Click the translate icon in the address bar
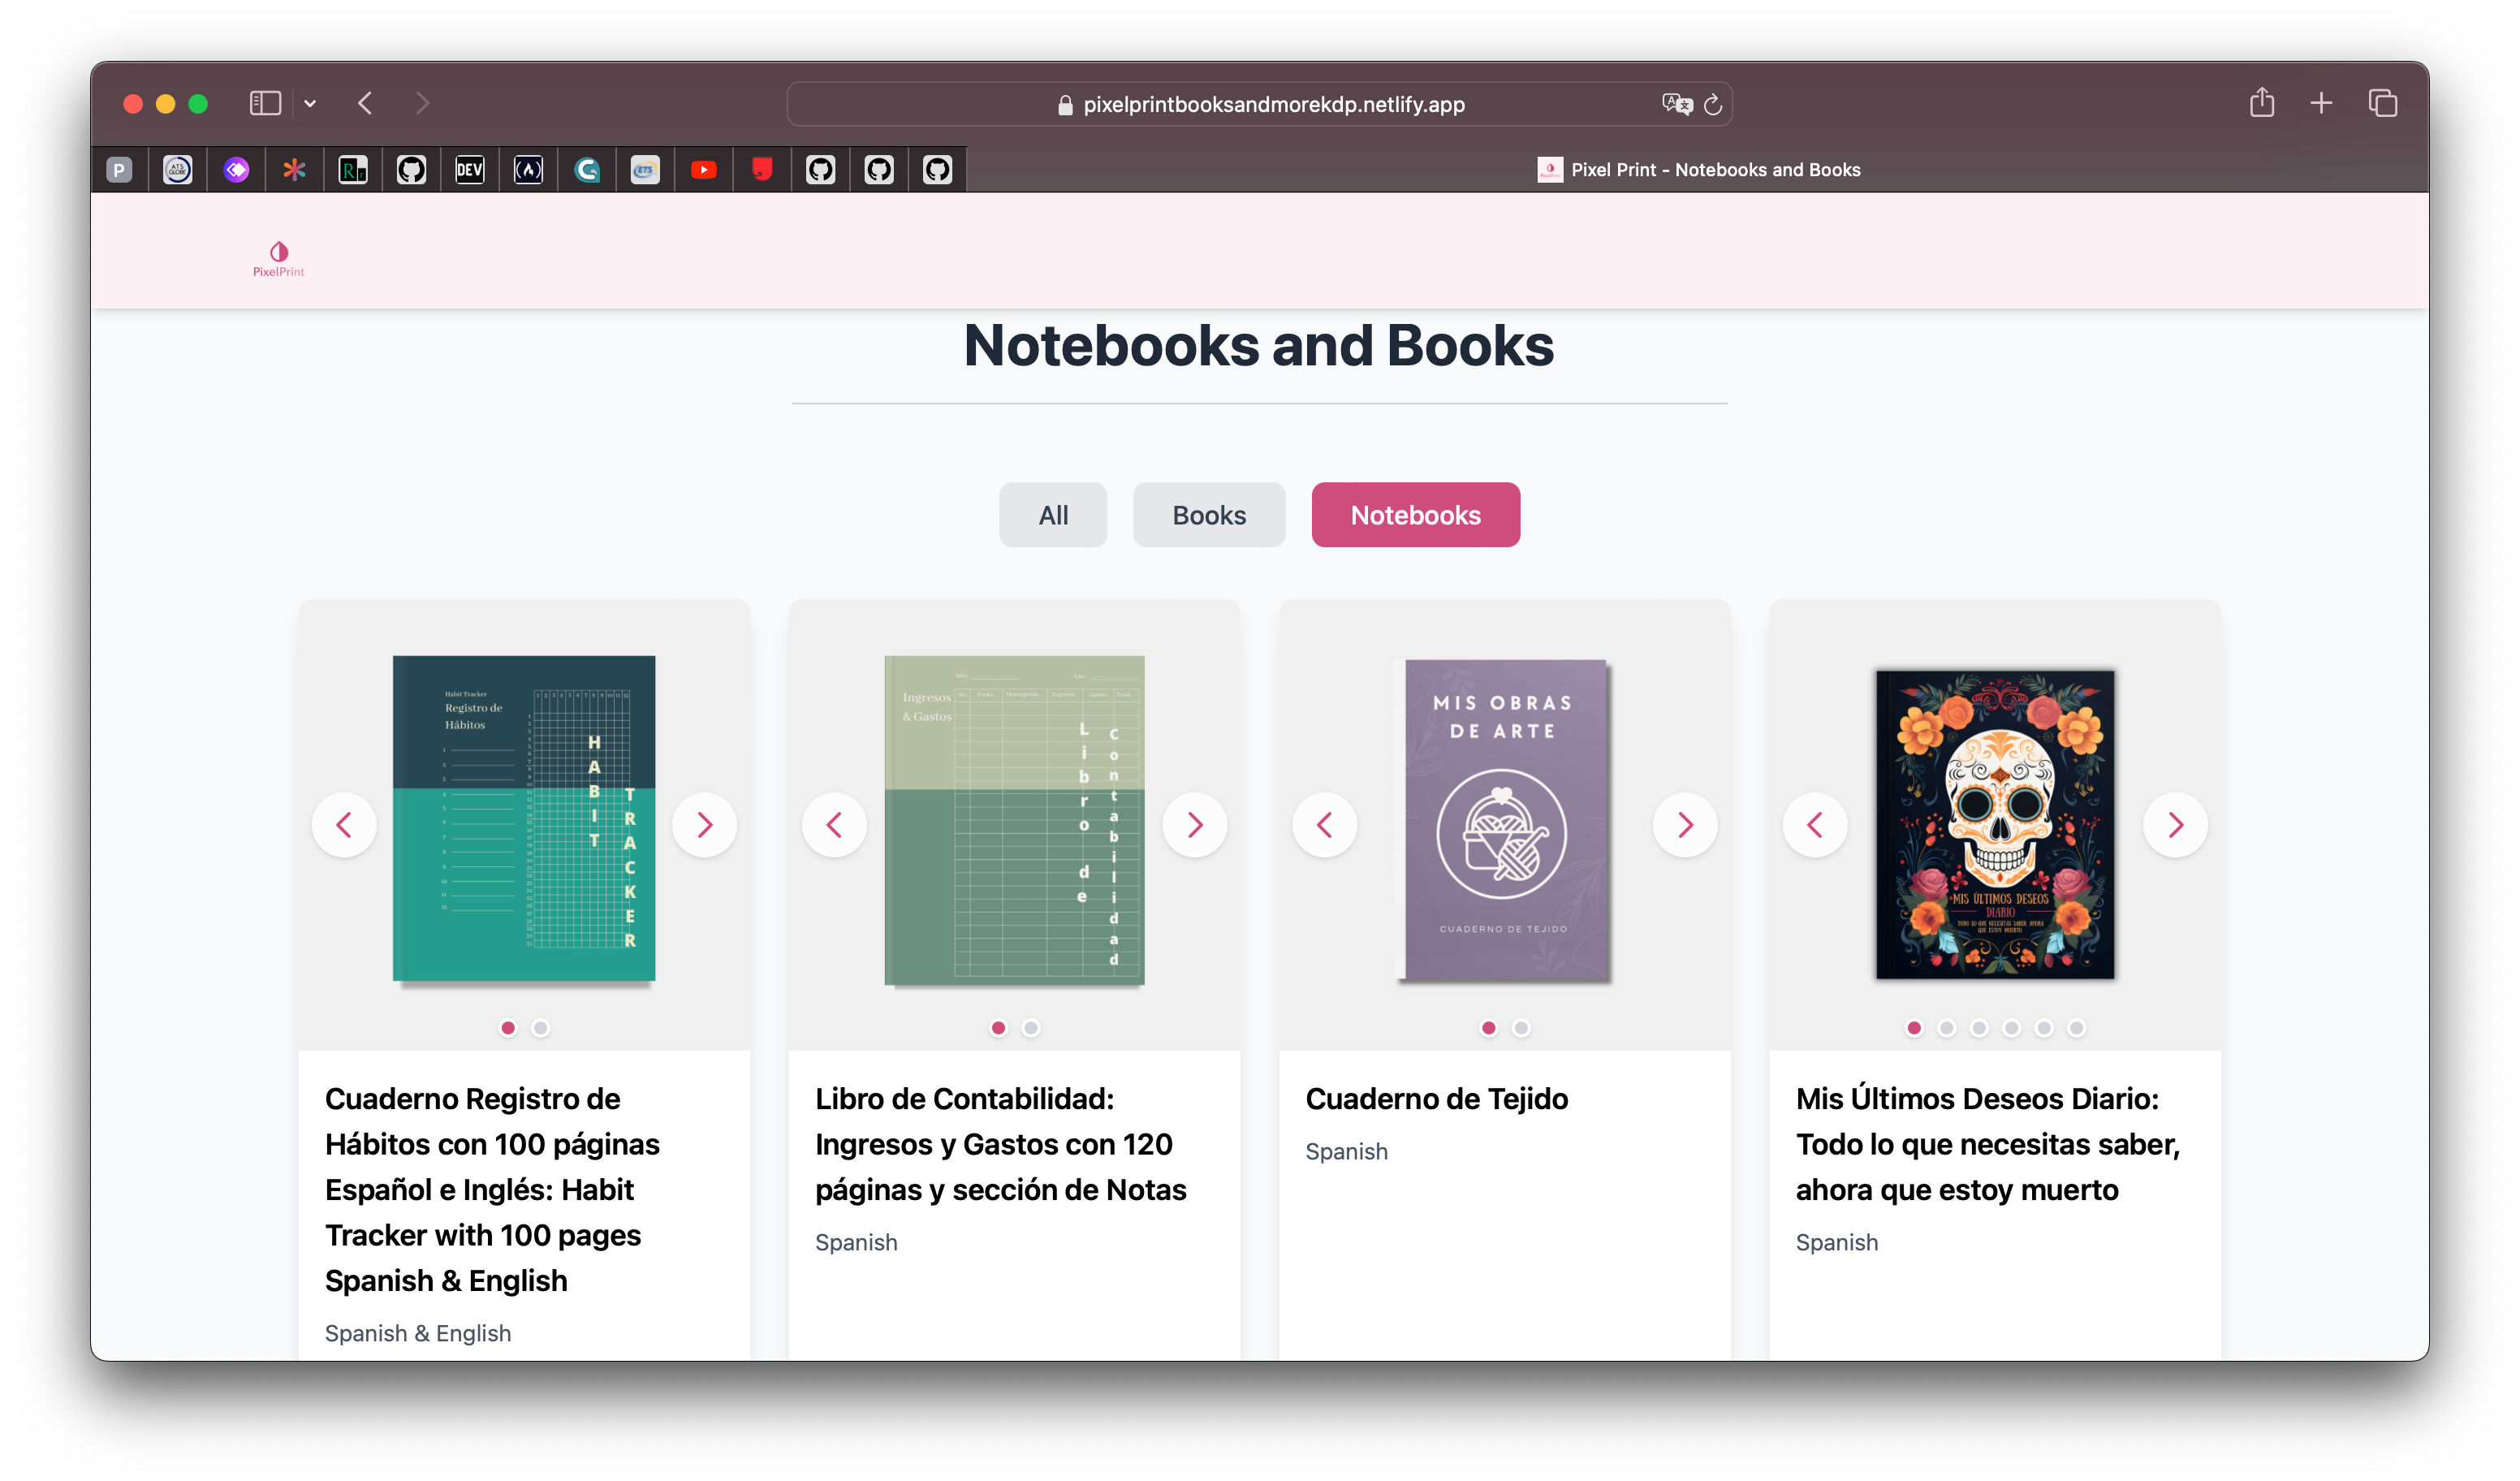 click(x=1677, y=104)
